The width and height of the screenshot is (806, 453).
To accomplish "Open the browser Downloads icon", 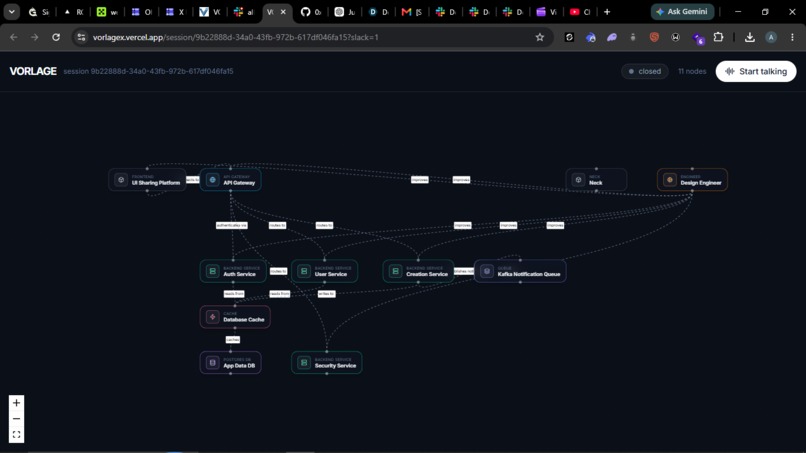I will [749, 37].
